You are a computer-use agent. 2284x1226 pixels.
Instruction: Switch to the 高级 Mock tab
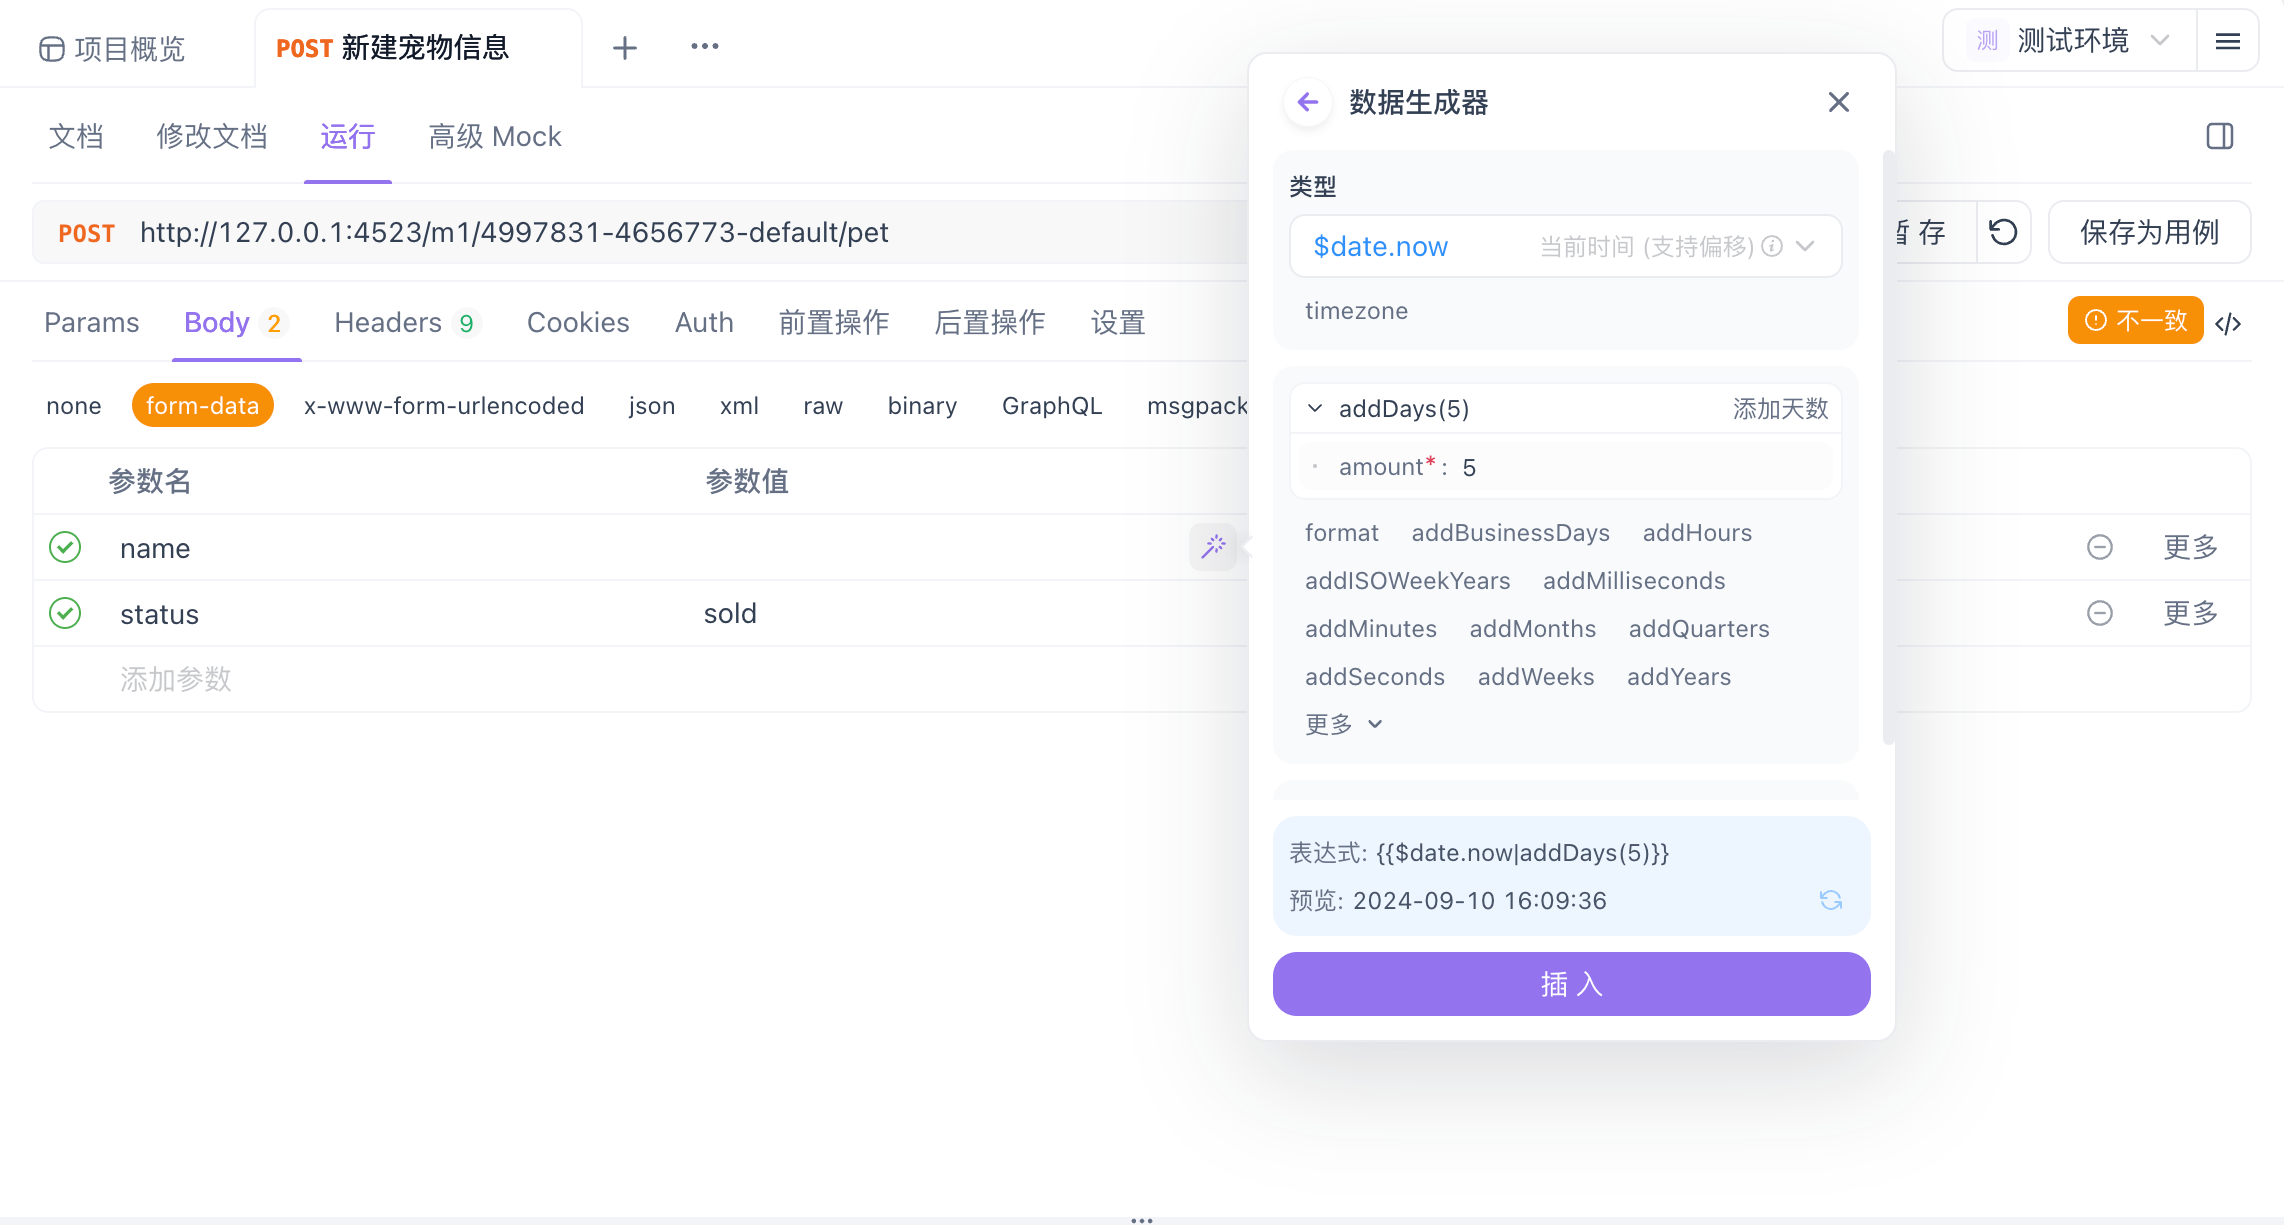point(492,136)
